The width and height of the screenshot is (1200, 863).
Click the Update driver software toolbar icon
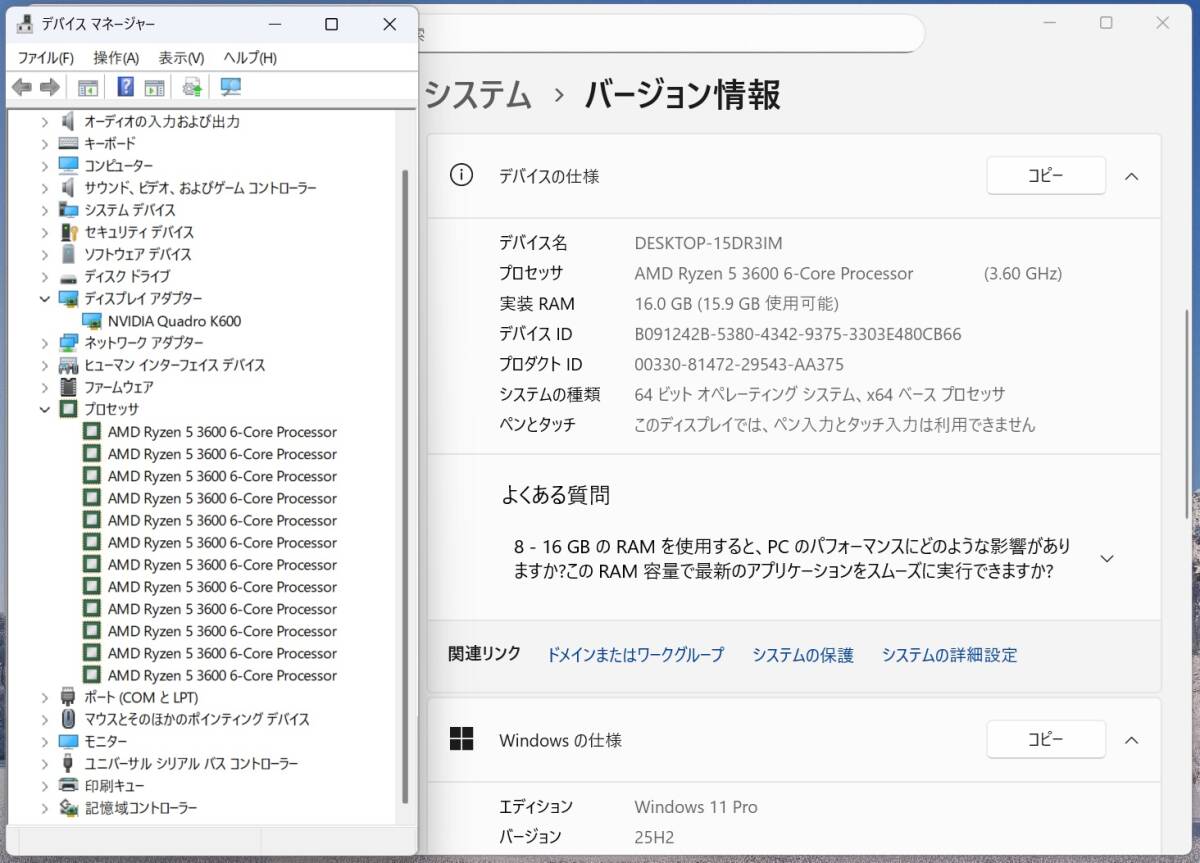coord(192,88)
